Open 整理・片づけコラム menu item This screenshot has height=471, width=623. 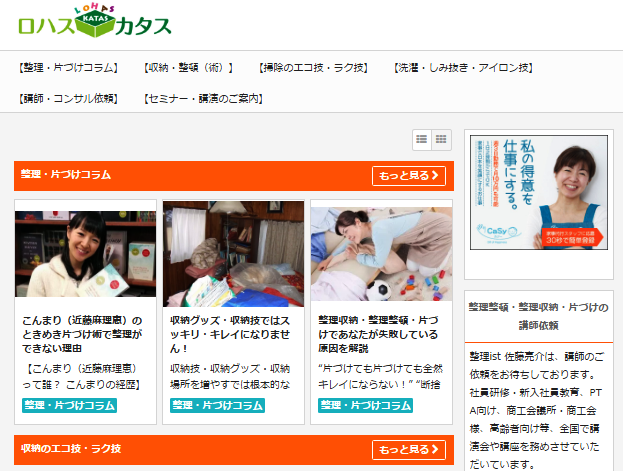69,68
